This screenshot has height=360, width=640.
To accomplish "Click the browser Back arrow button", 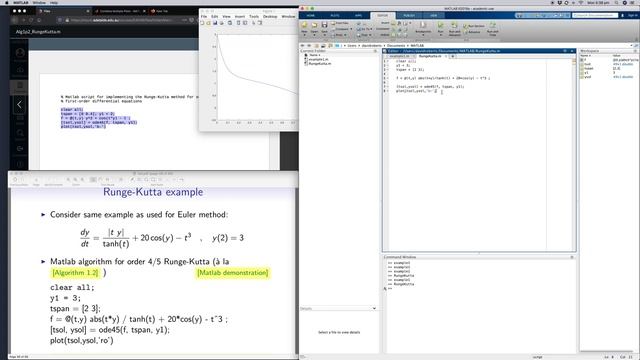I will click(x=15, y=20).
